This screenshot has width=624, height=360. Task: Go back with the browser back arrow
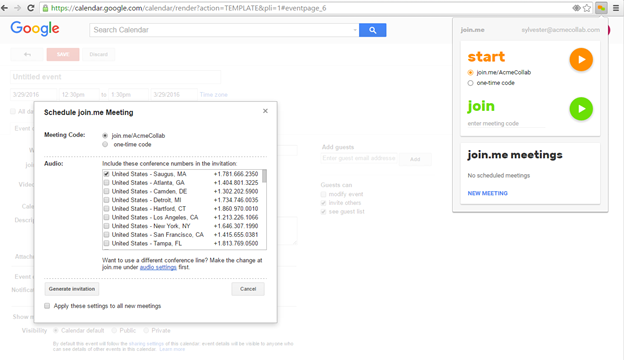point(5,8)
